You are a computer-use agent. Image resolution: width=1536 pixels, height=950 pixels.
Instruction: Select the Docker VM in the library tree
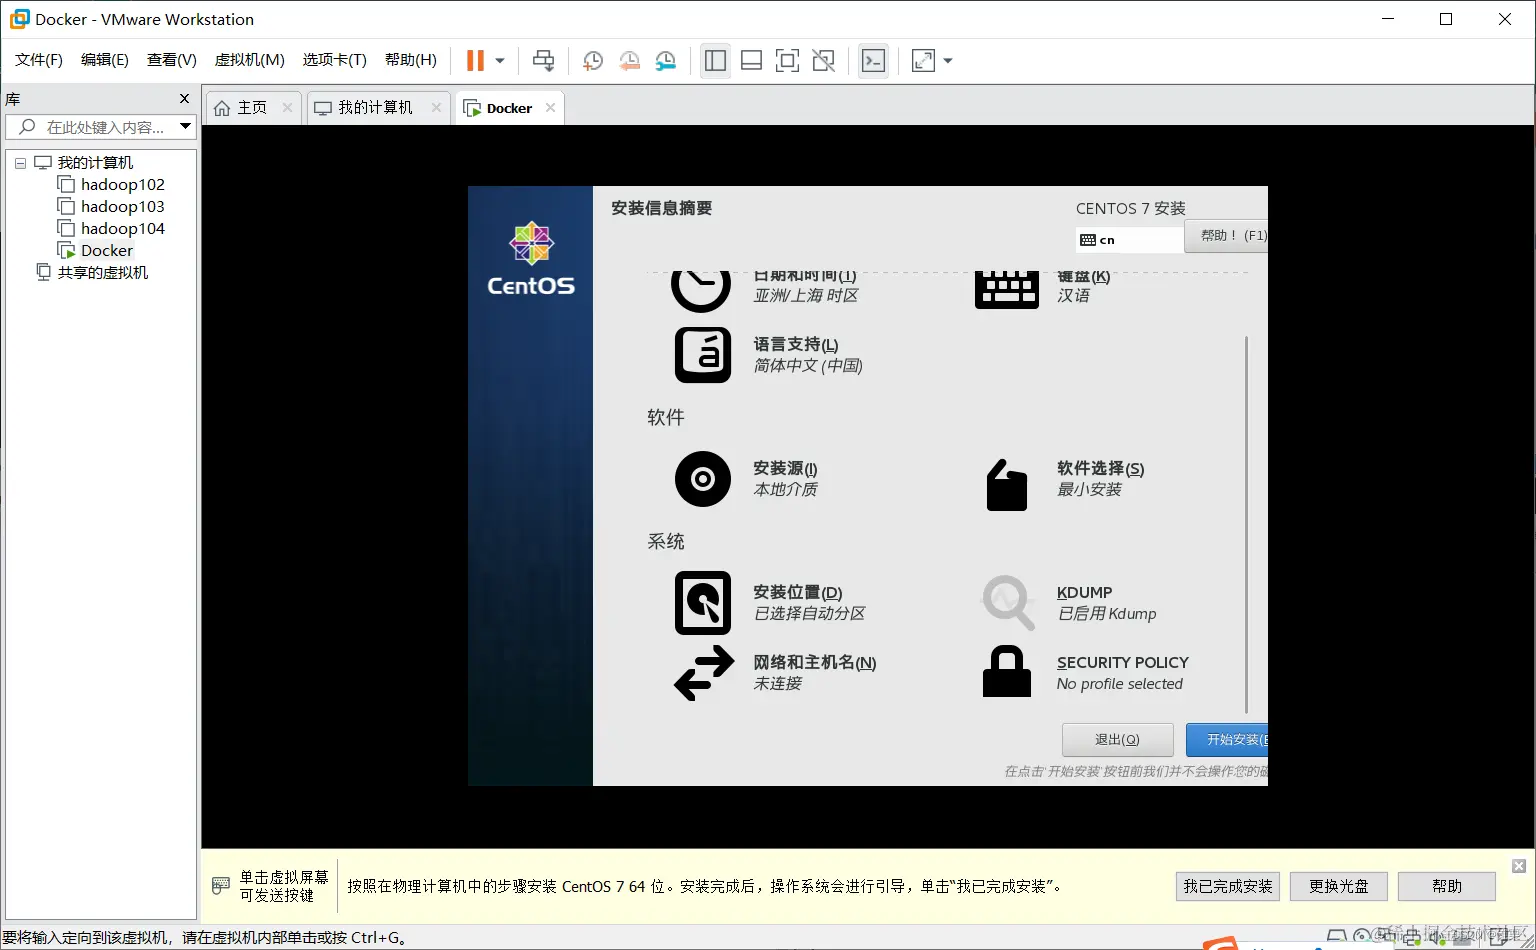107,250
